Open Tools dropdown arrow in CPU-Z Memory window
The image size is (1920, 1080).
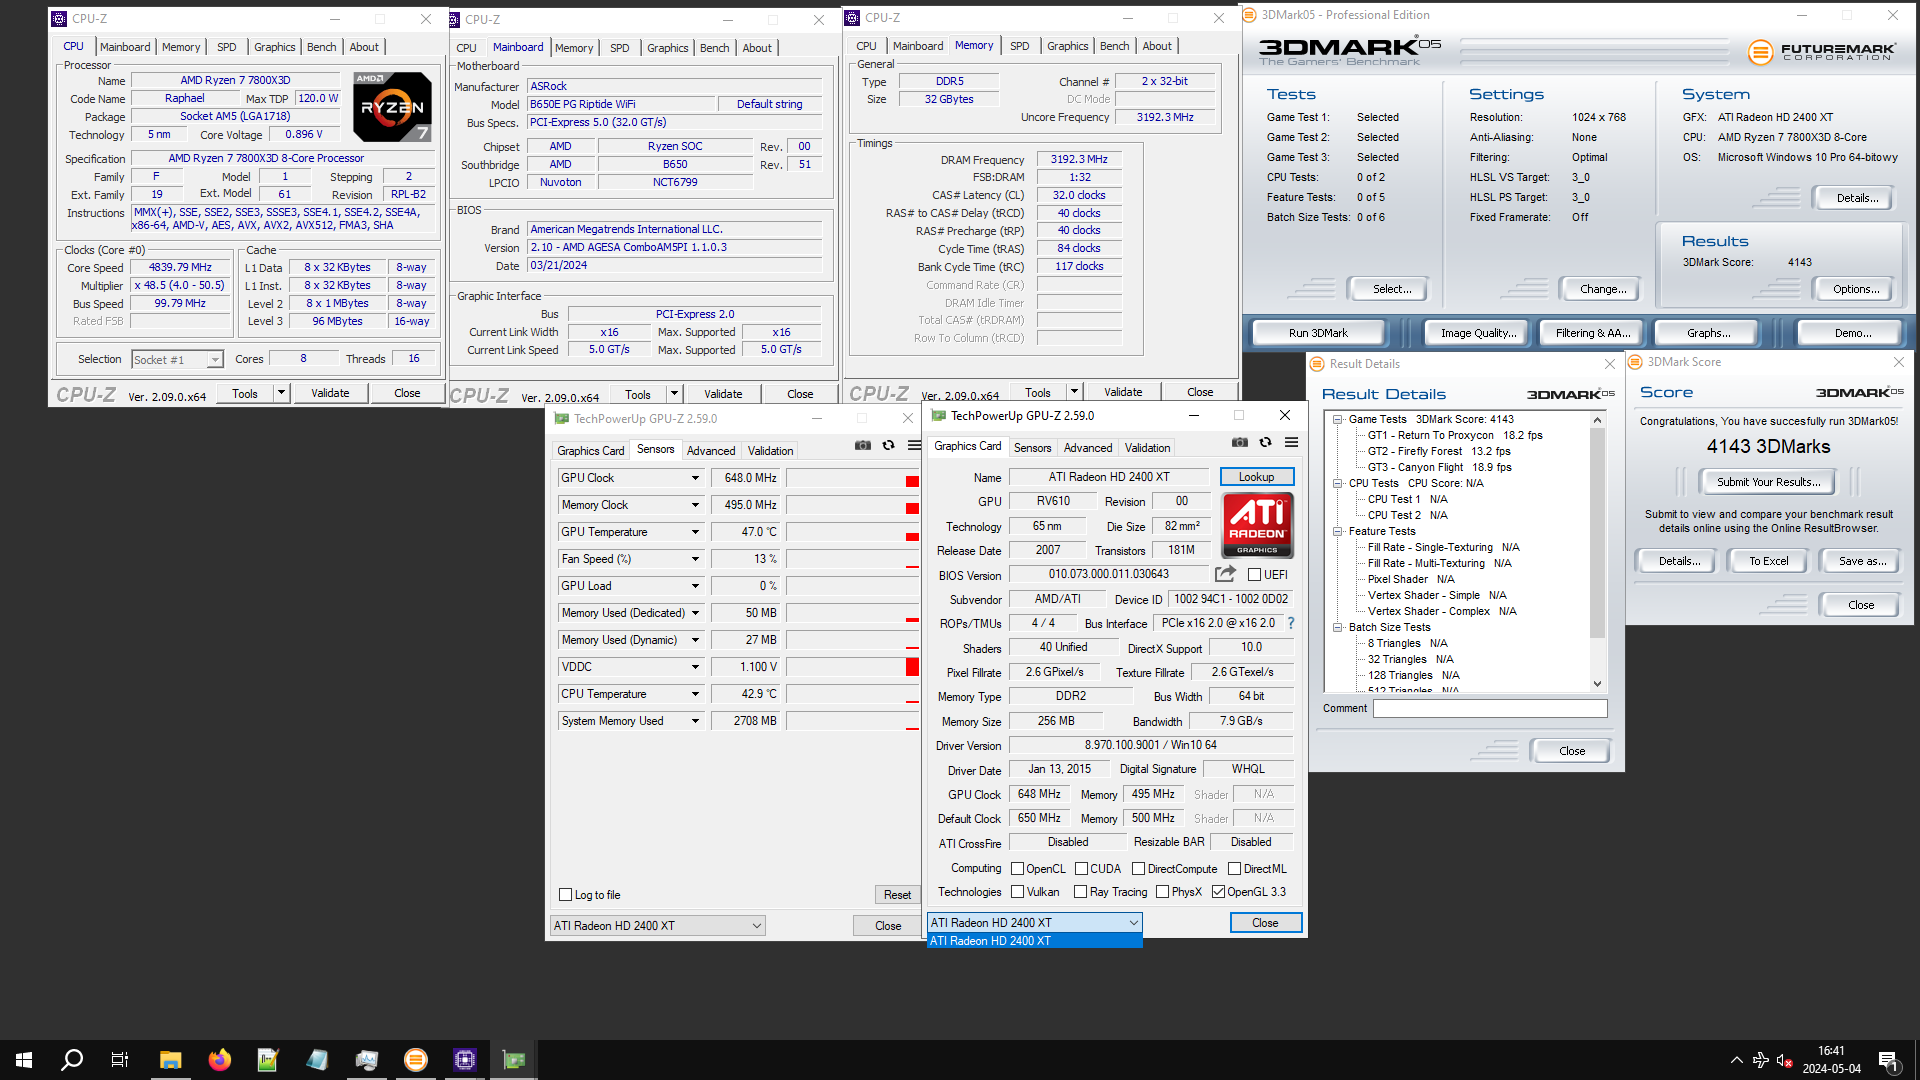click(x=1074, y=392)
